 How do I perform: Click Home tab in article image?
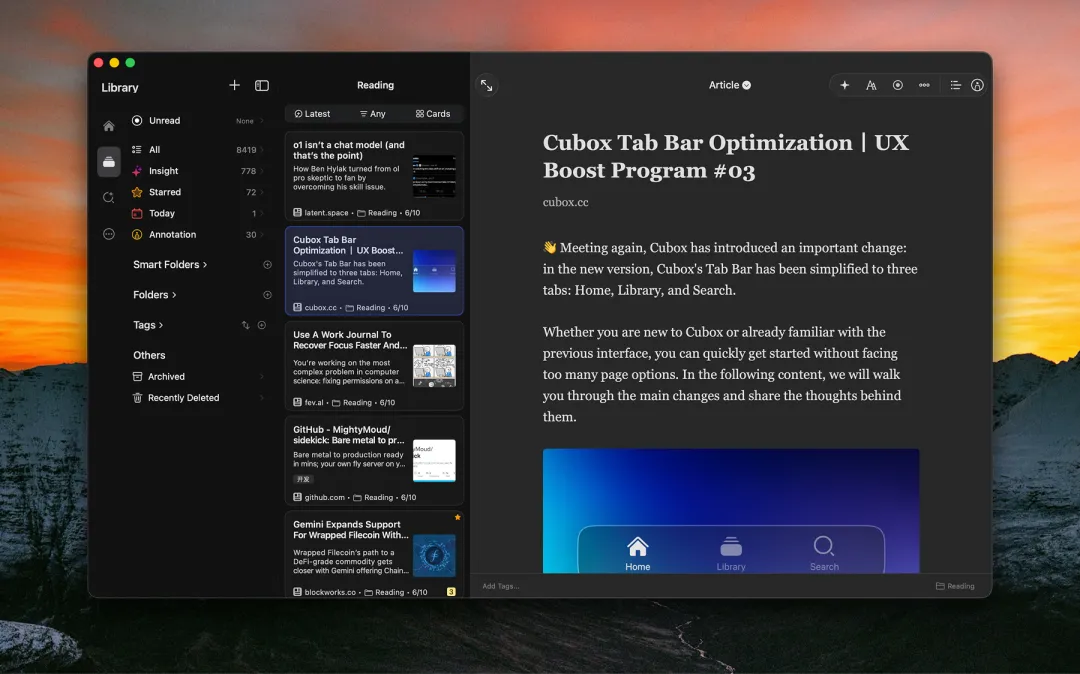[x=638, y=554]
